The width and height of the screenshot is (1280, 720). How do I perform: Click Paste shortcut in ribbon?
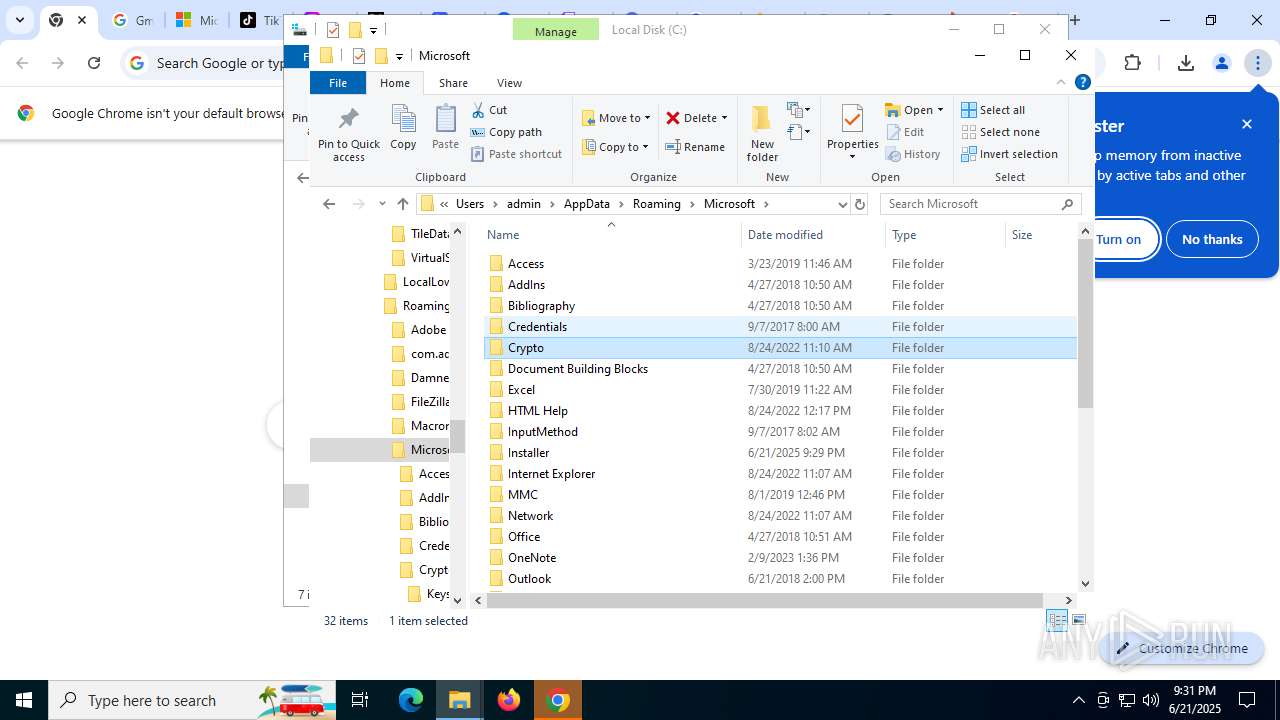click(516, 154)
